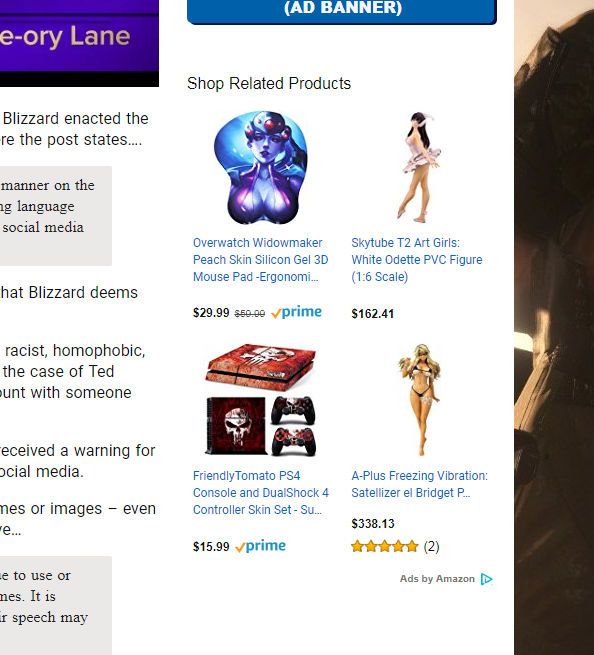594x655 pixels.
Task: Click the Prime logo beside $15.99
Action: 260,546
